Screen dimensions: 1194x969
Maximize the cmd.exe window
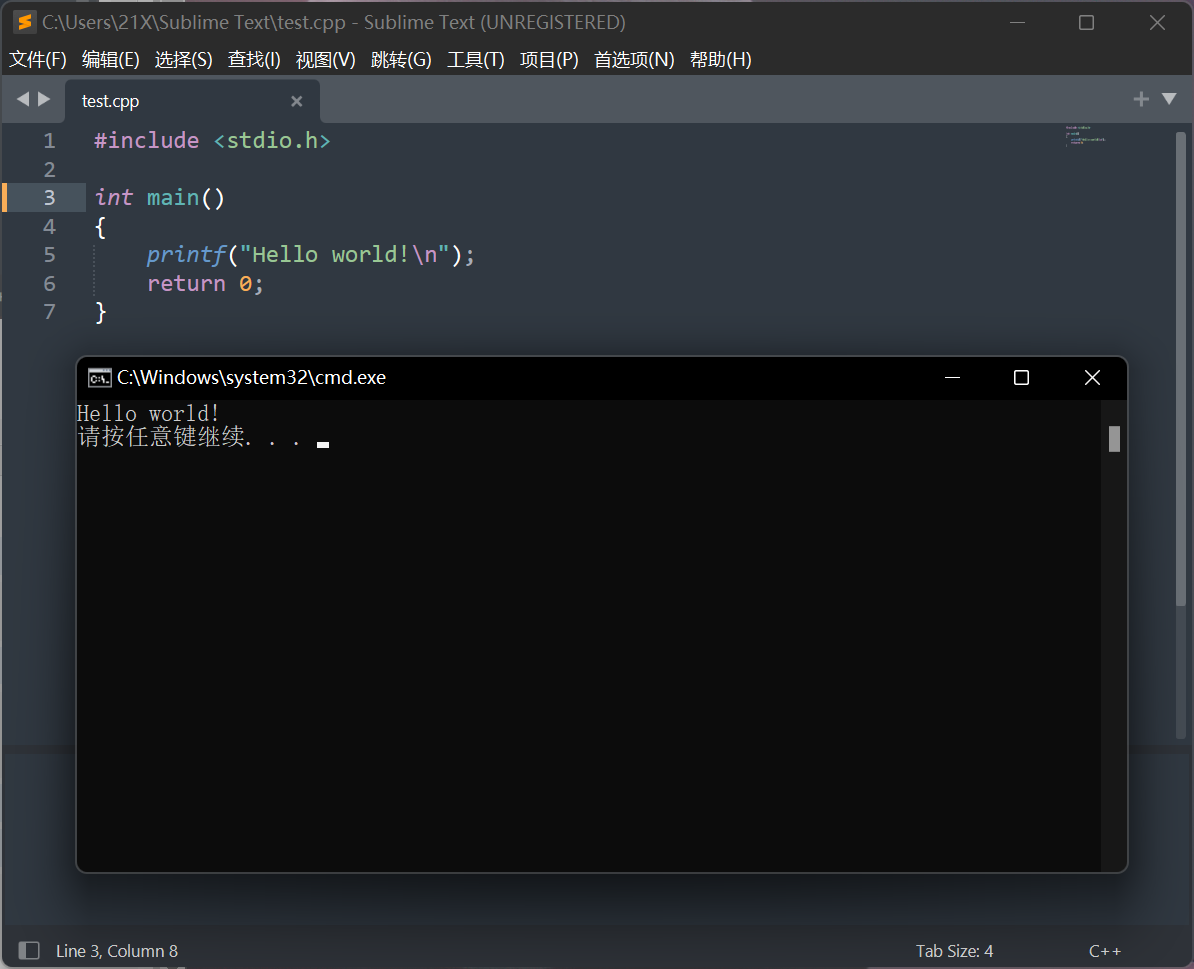(x=1021, y=378)
